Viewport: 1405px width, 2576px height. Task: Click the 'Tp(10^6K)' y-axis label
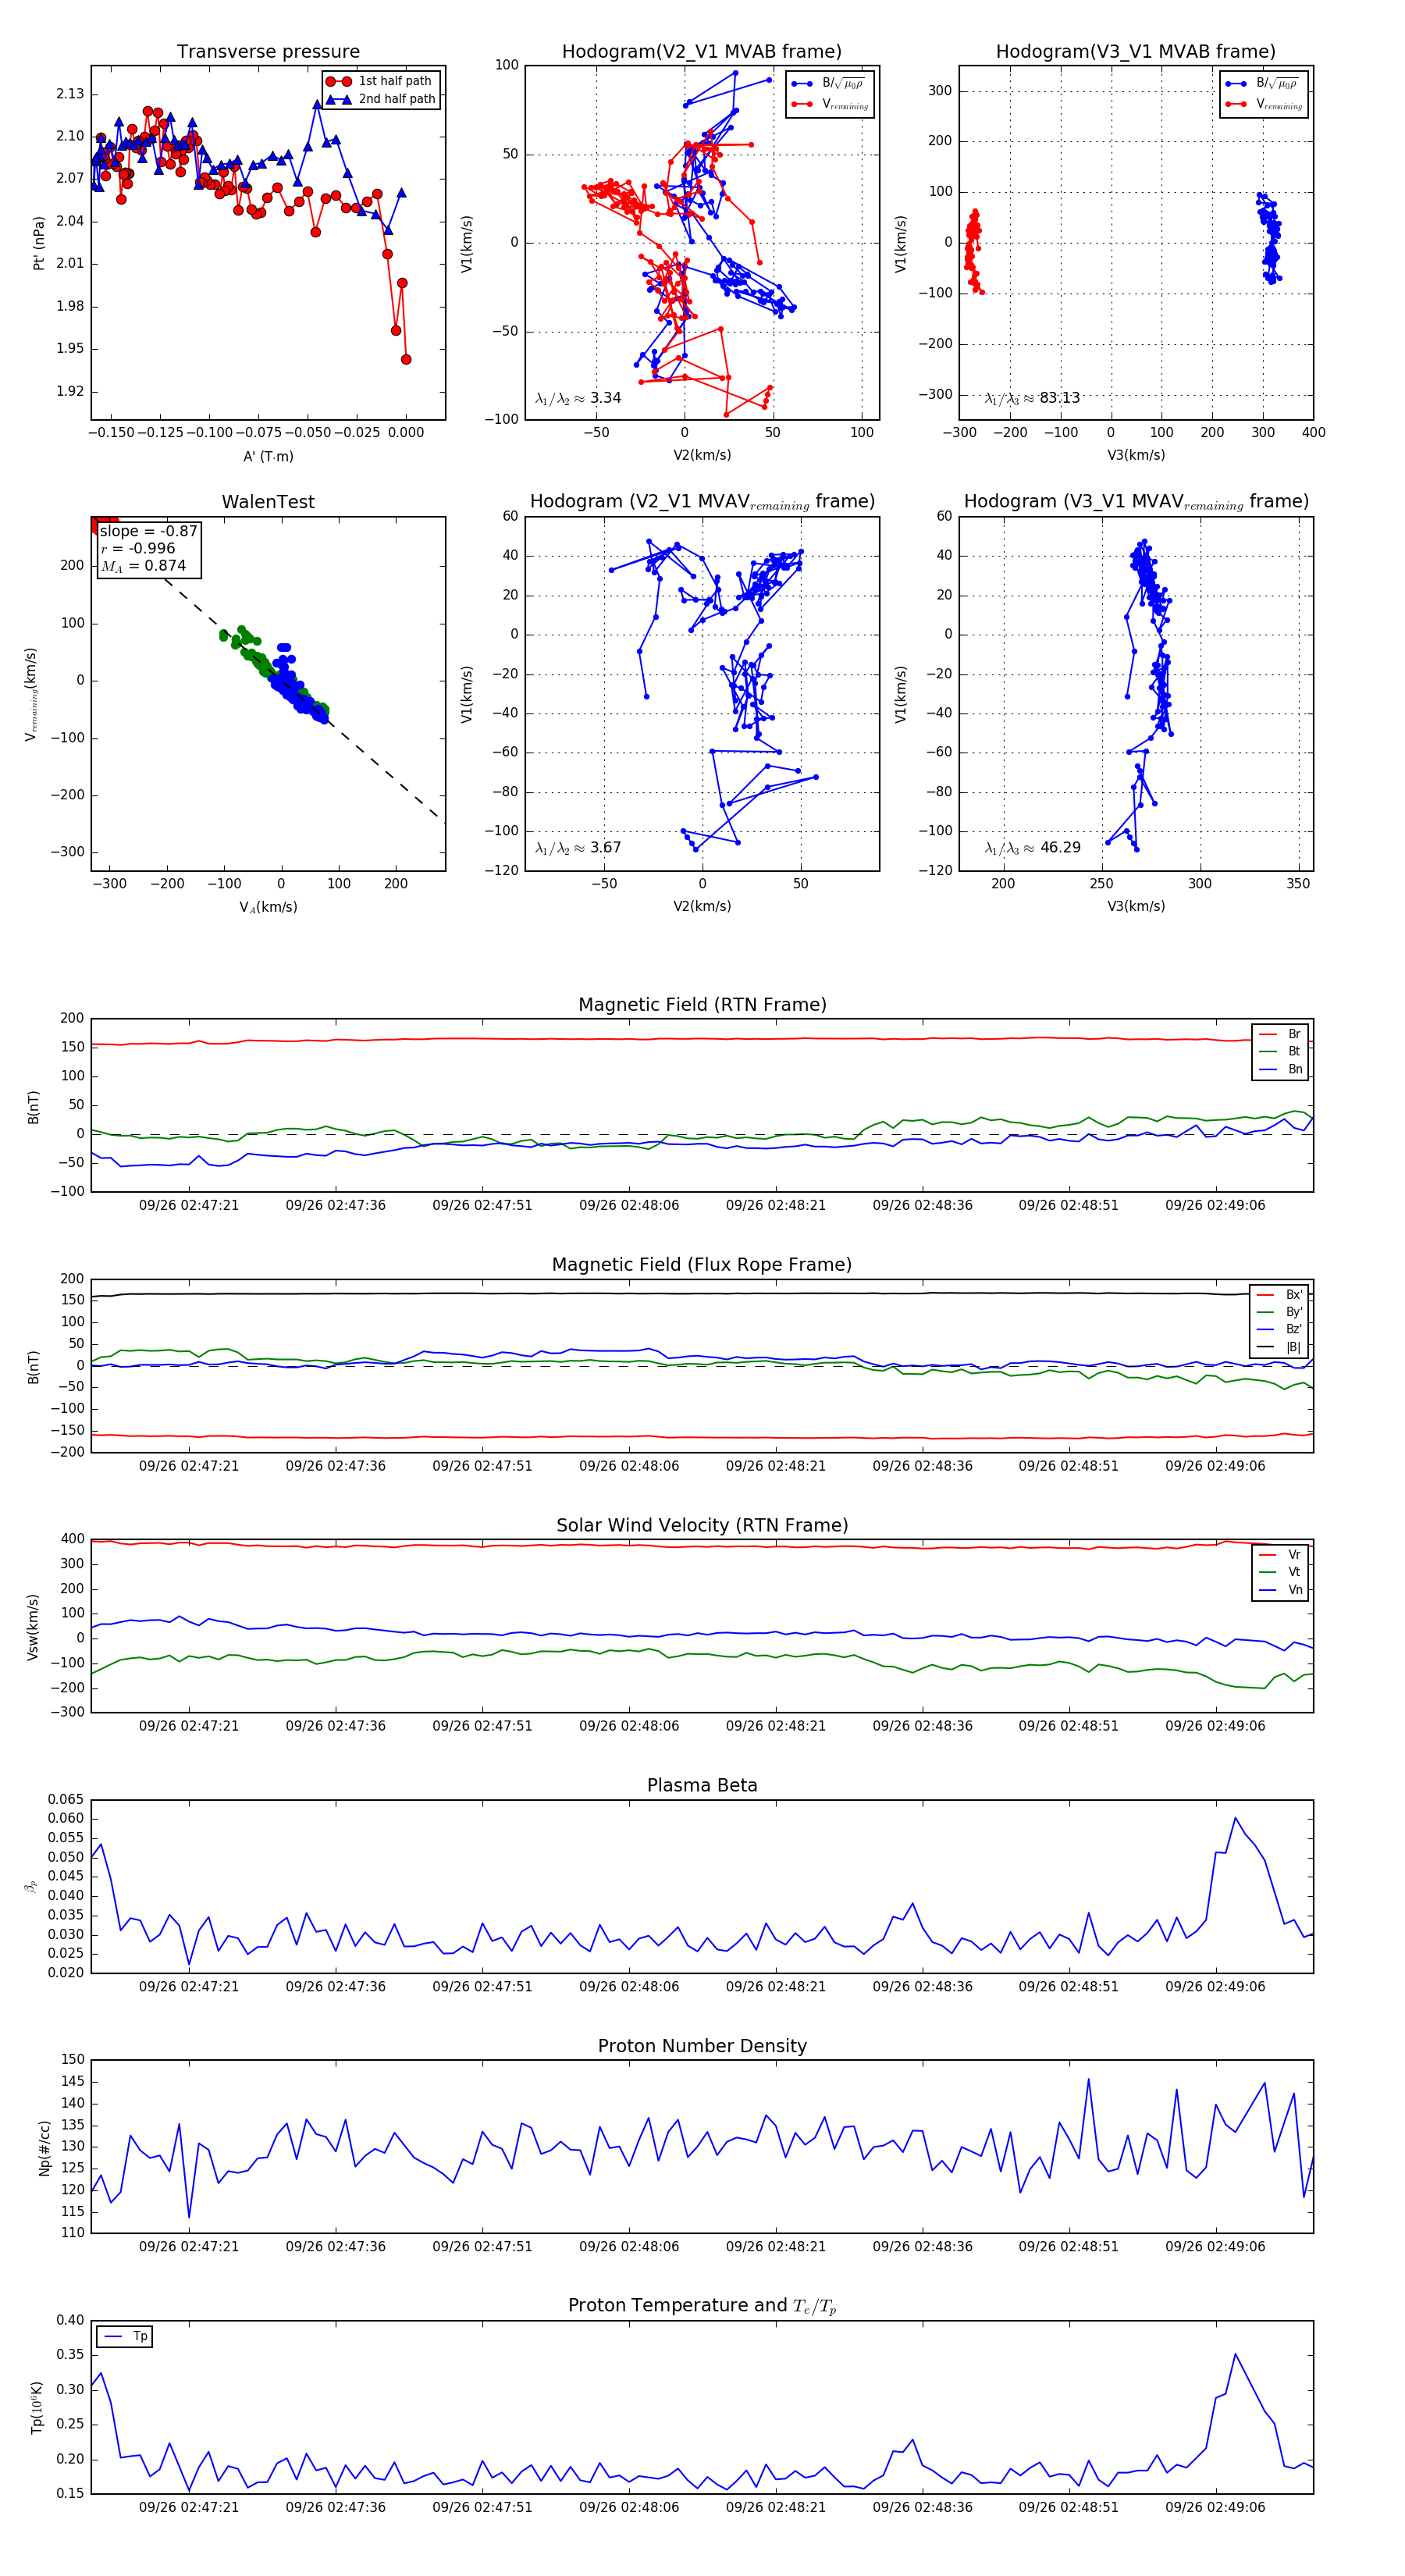pos(37,2407)
